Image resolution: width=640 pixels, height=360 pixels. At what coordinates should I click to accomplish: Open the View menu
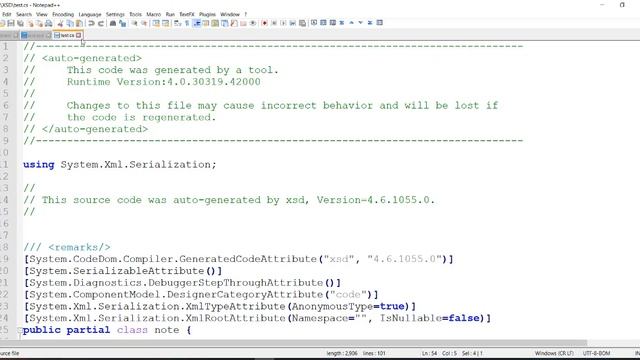[42, 14]
